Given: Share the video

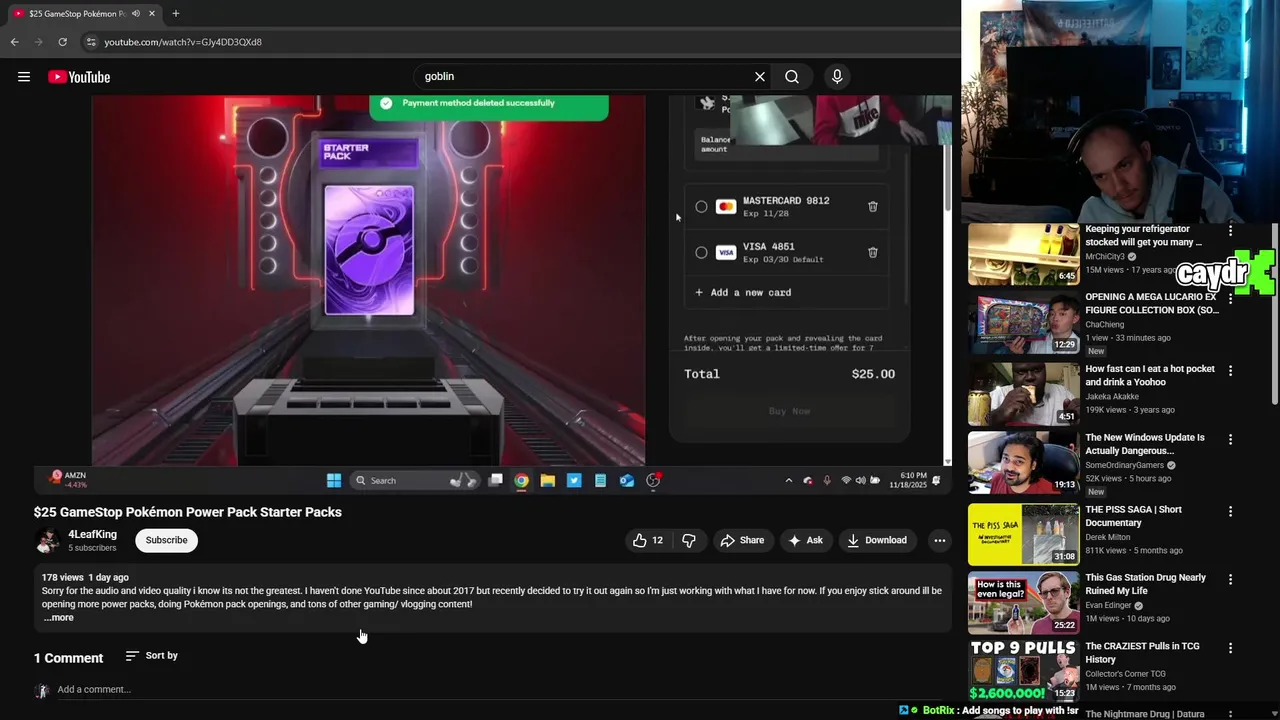Looking at the screenshot, I should pos(742,540).
